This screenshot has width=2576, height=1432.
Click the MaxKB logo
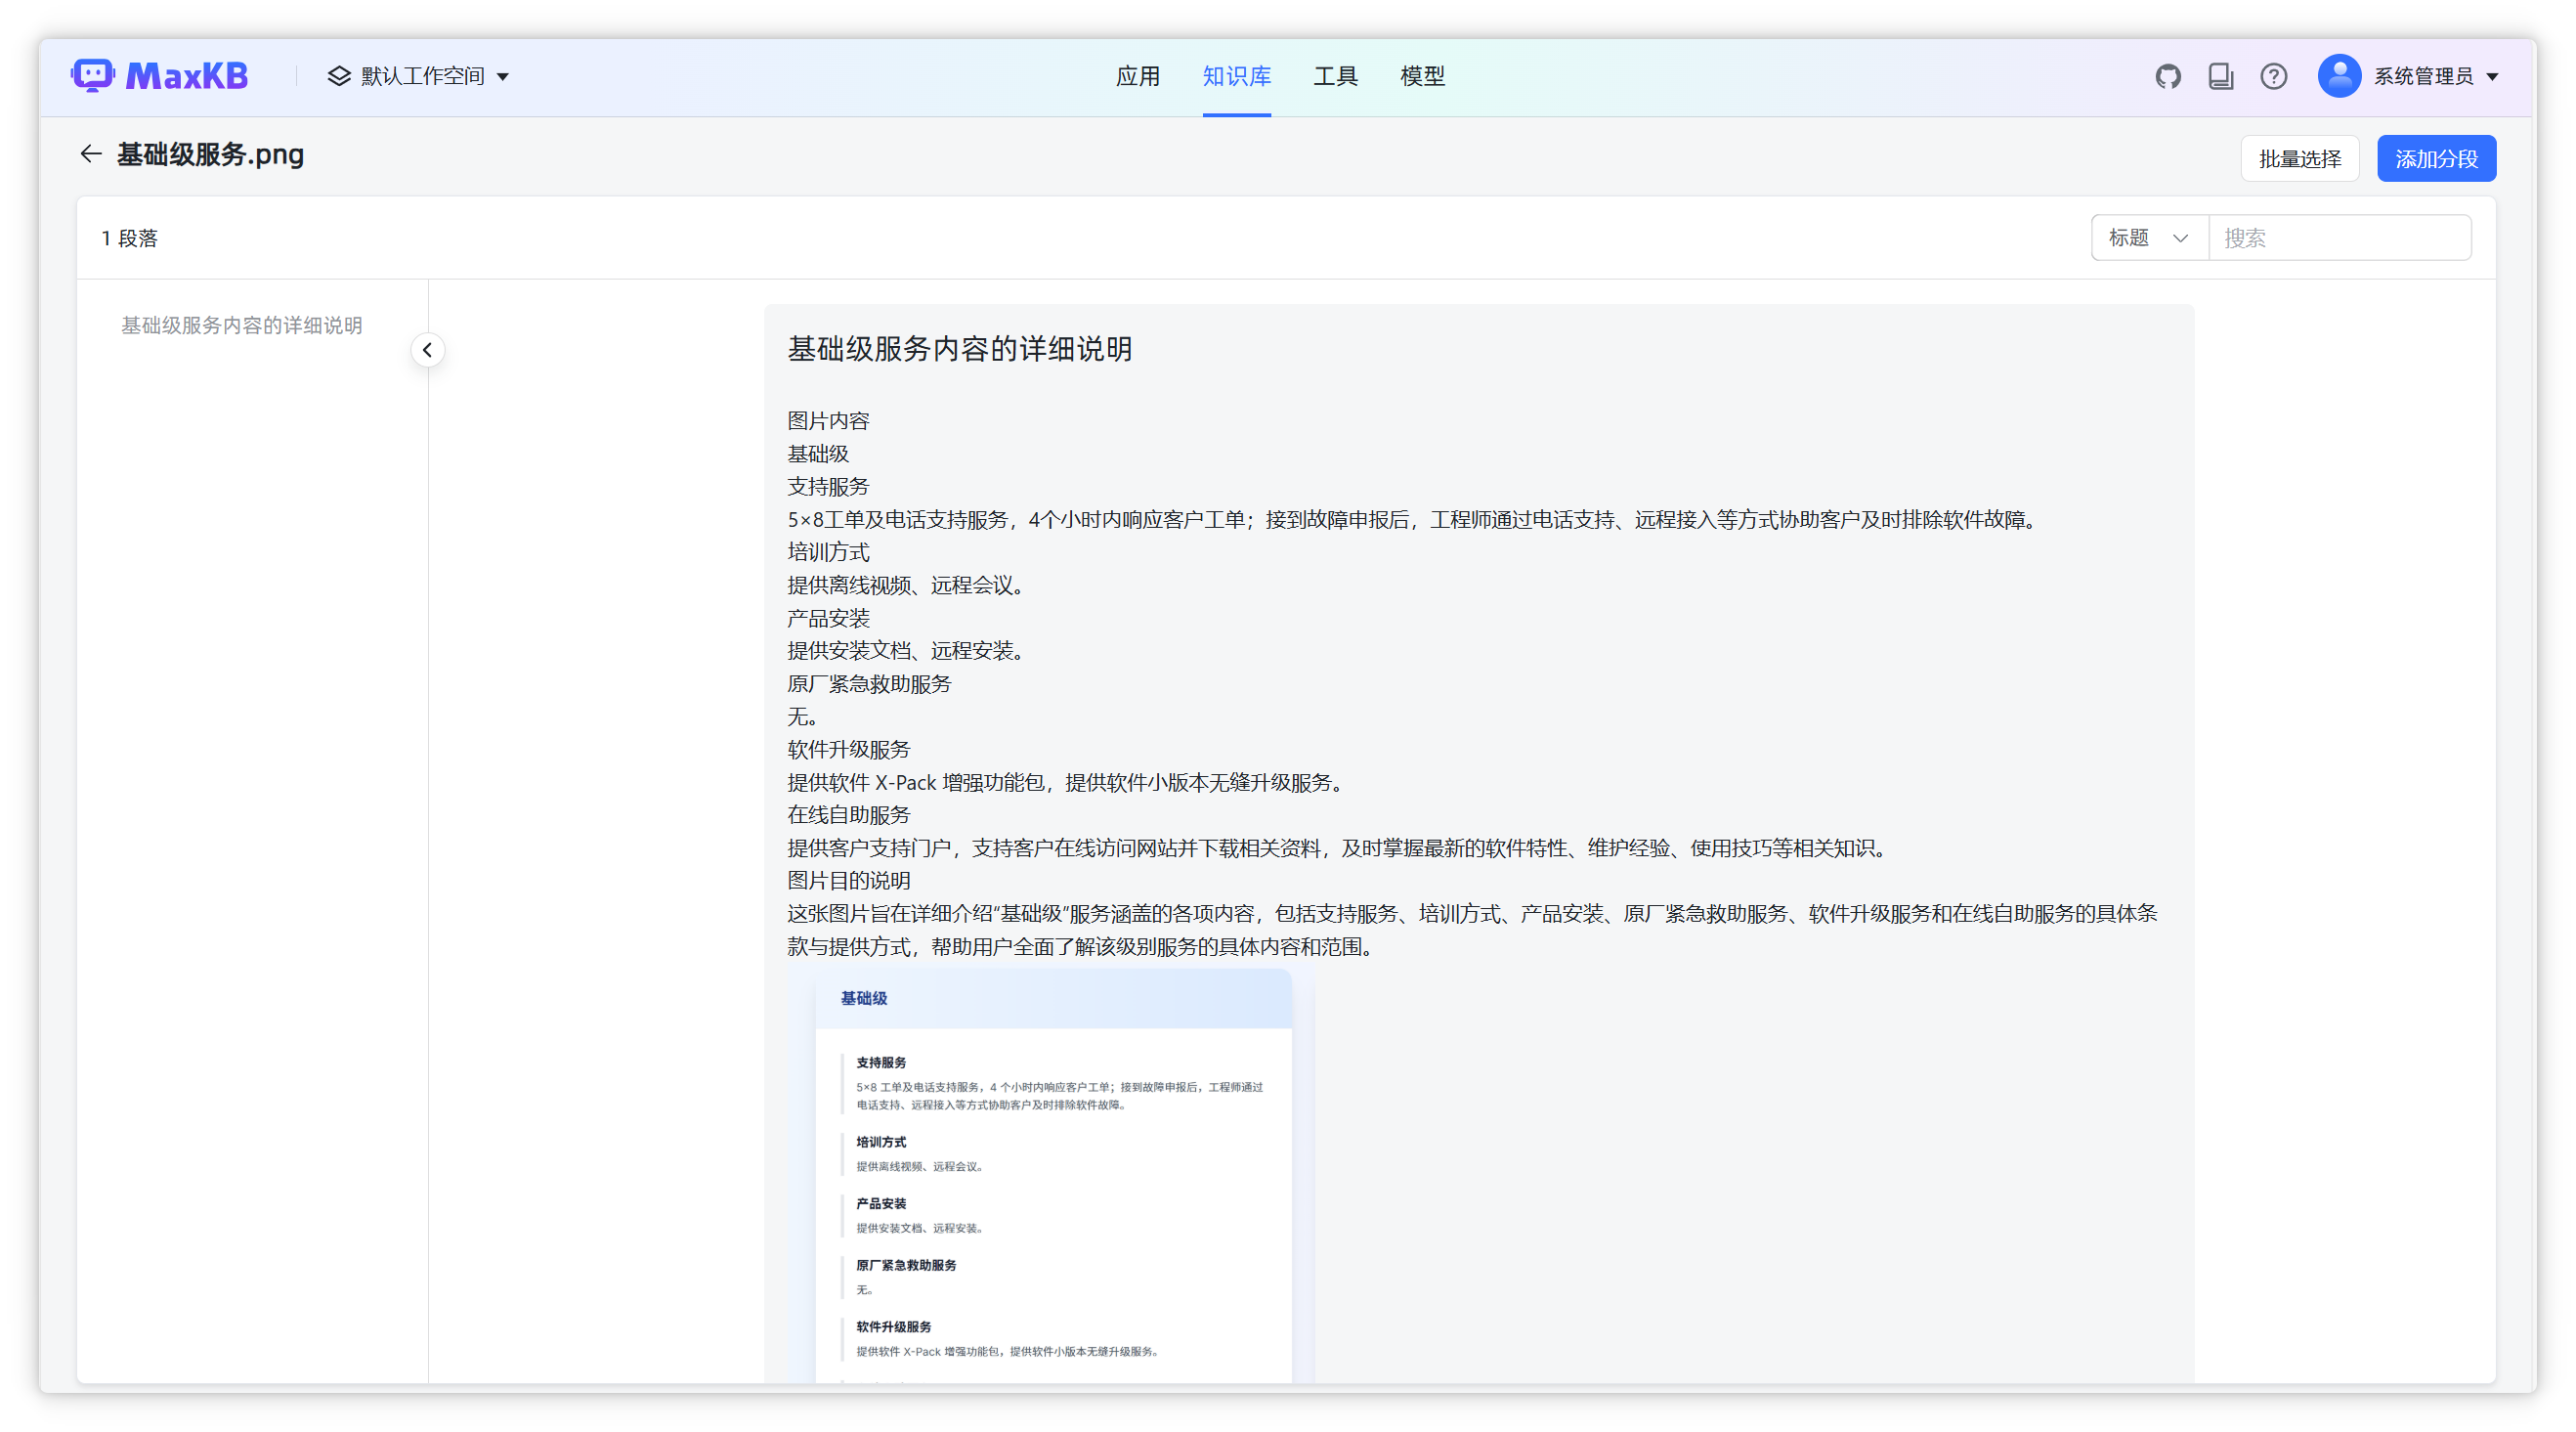click(160, 76)
